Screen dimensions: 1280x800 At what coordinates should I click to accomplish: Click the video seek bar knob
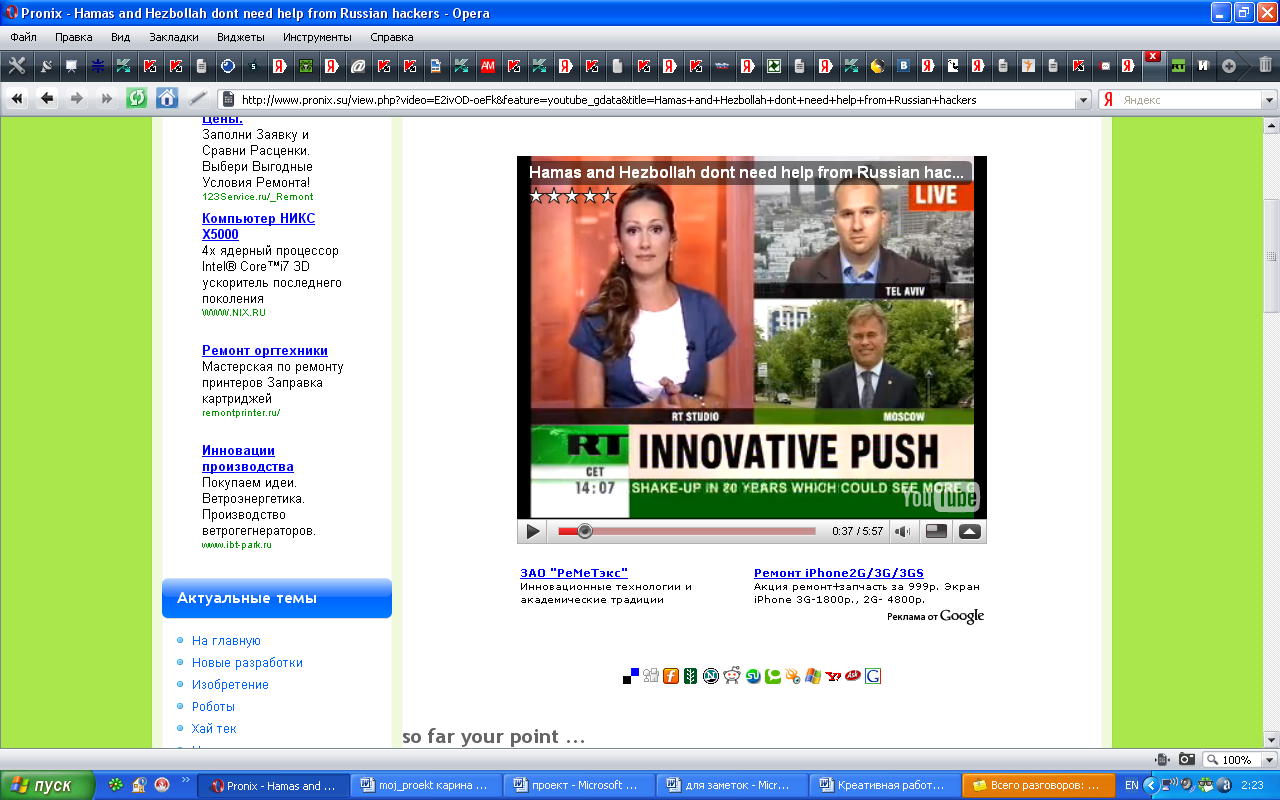585,531
